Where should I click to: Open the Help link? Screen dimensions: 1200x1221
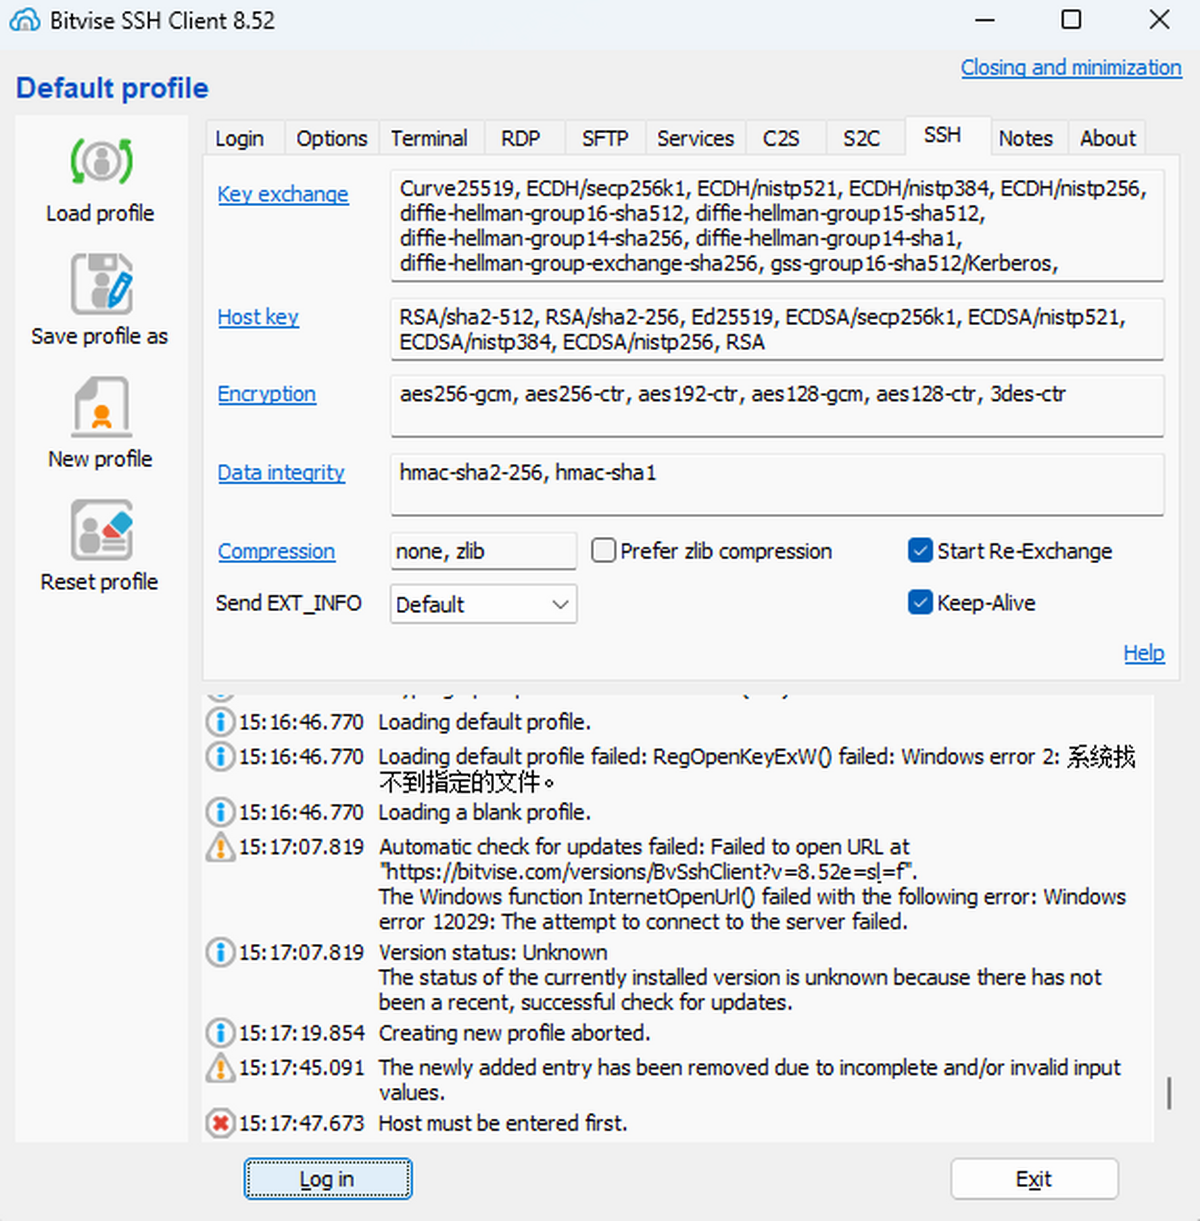click(1144, 653)
